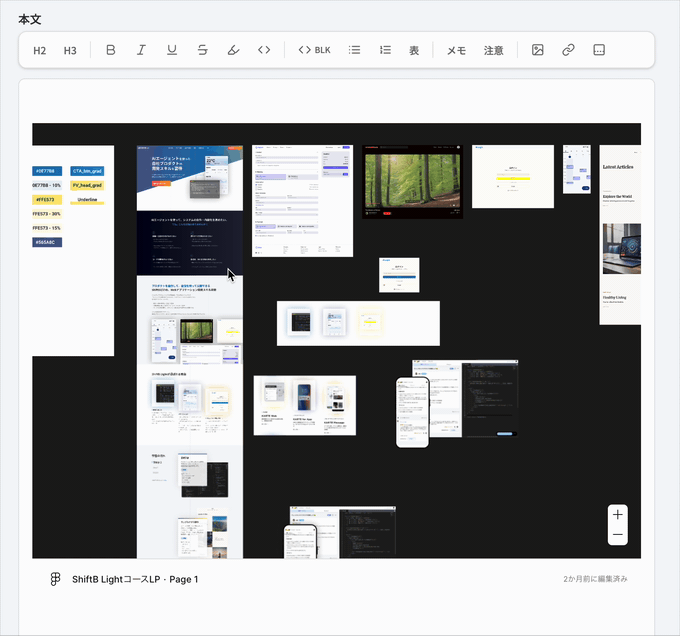Select the CTA_btn_grad gradient swatch
Image resolution: width=680 pixels, height=636 pixels.
87,171
